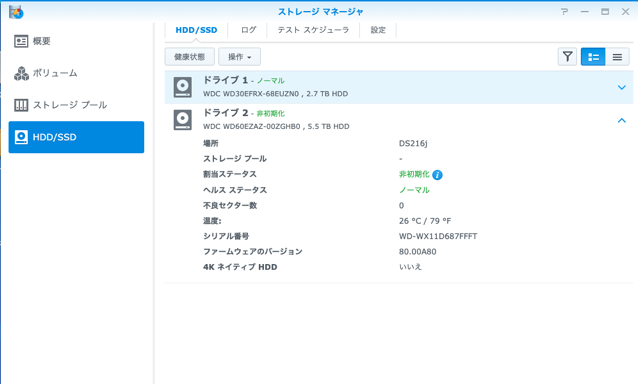Click the ストレージ プール label in drive details
638x384 pixels.
pos(235,159)
